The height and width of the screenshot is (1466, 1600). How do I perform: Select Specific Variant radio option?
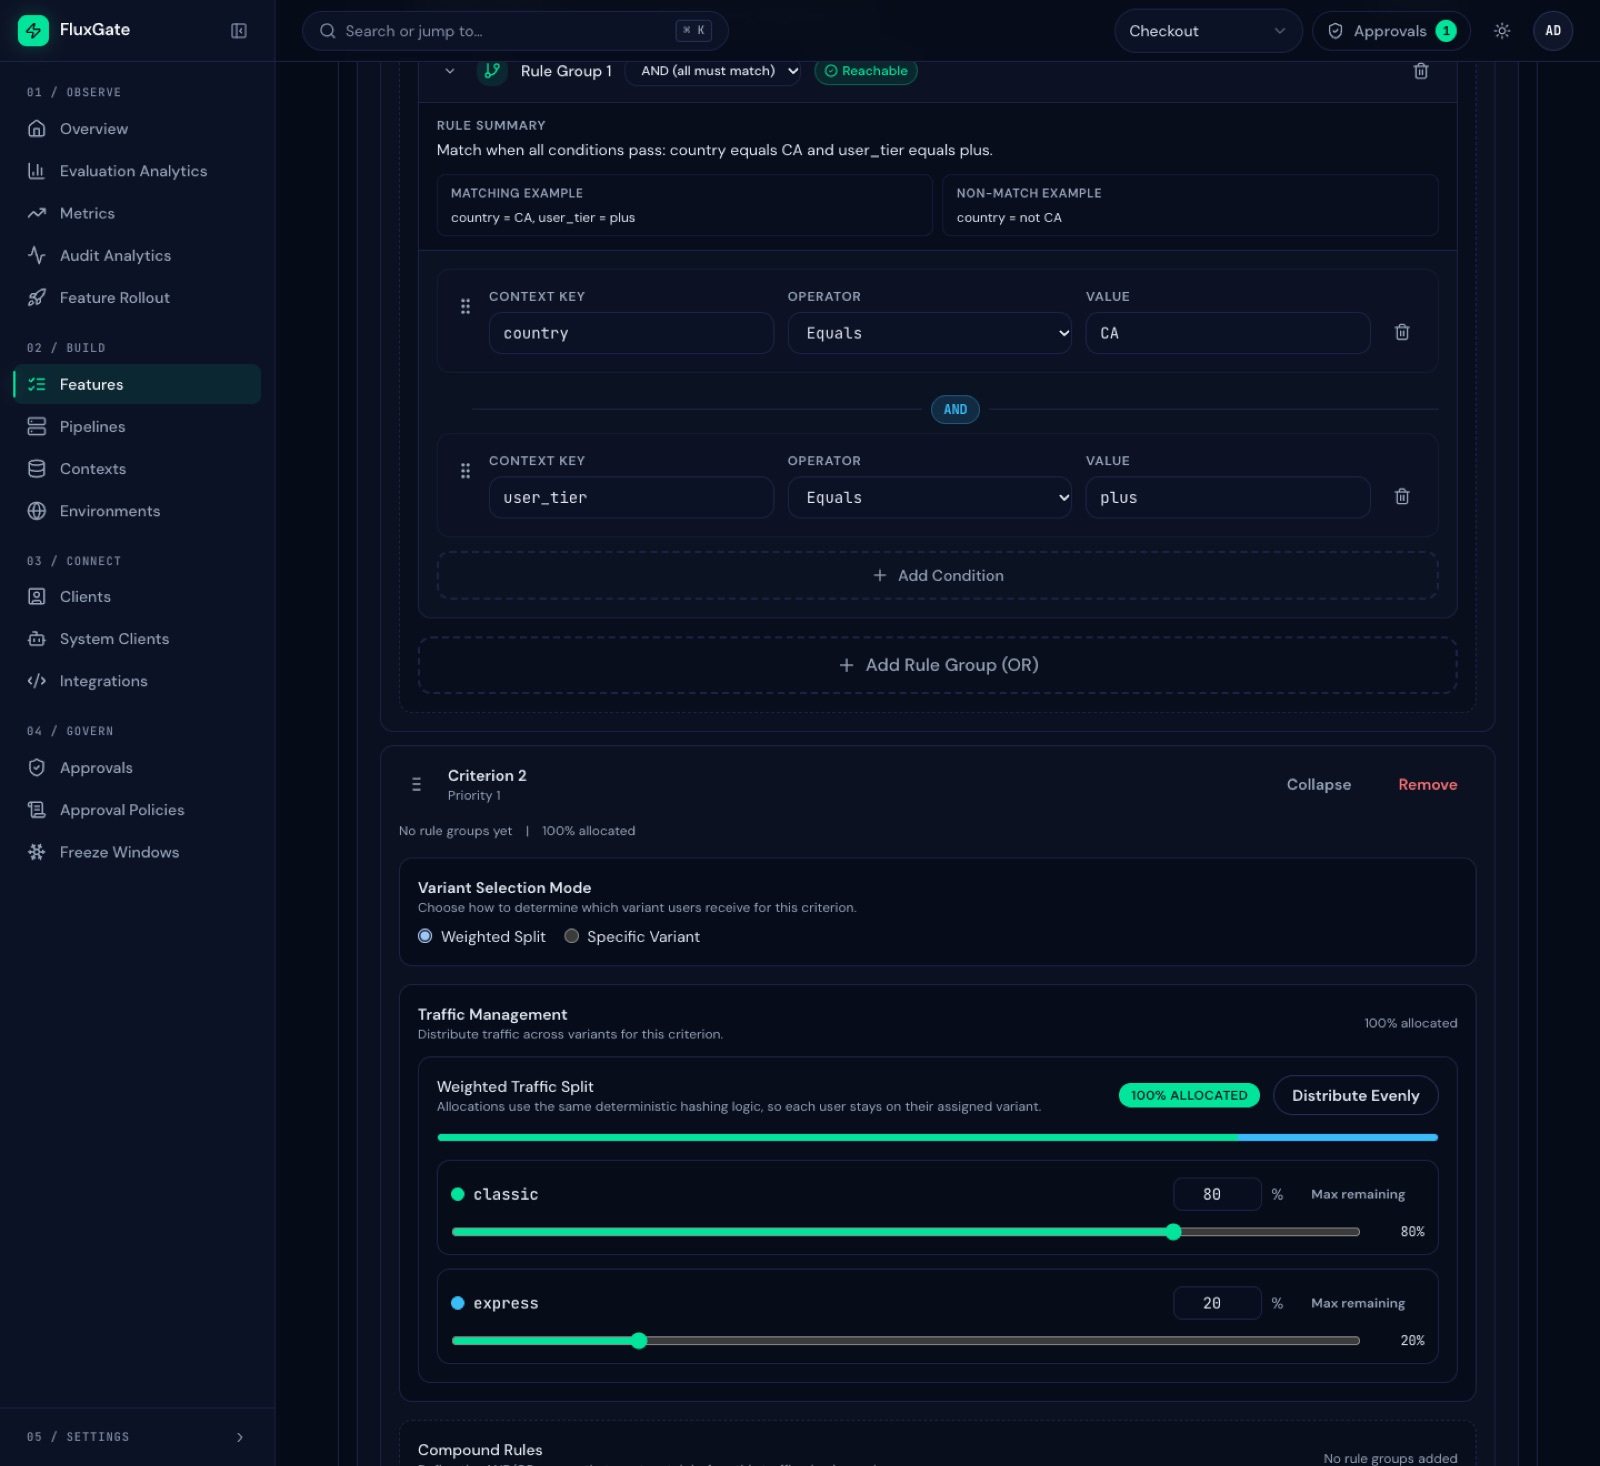click(x=572, y=936)
